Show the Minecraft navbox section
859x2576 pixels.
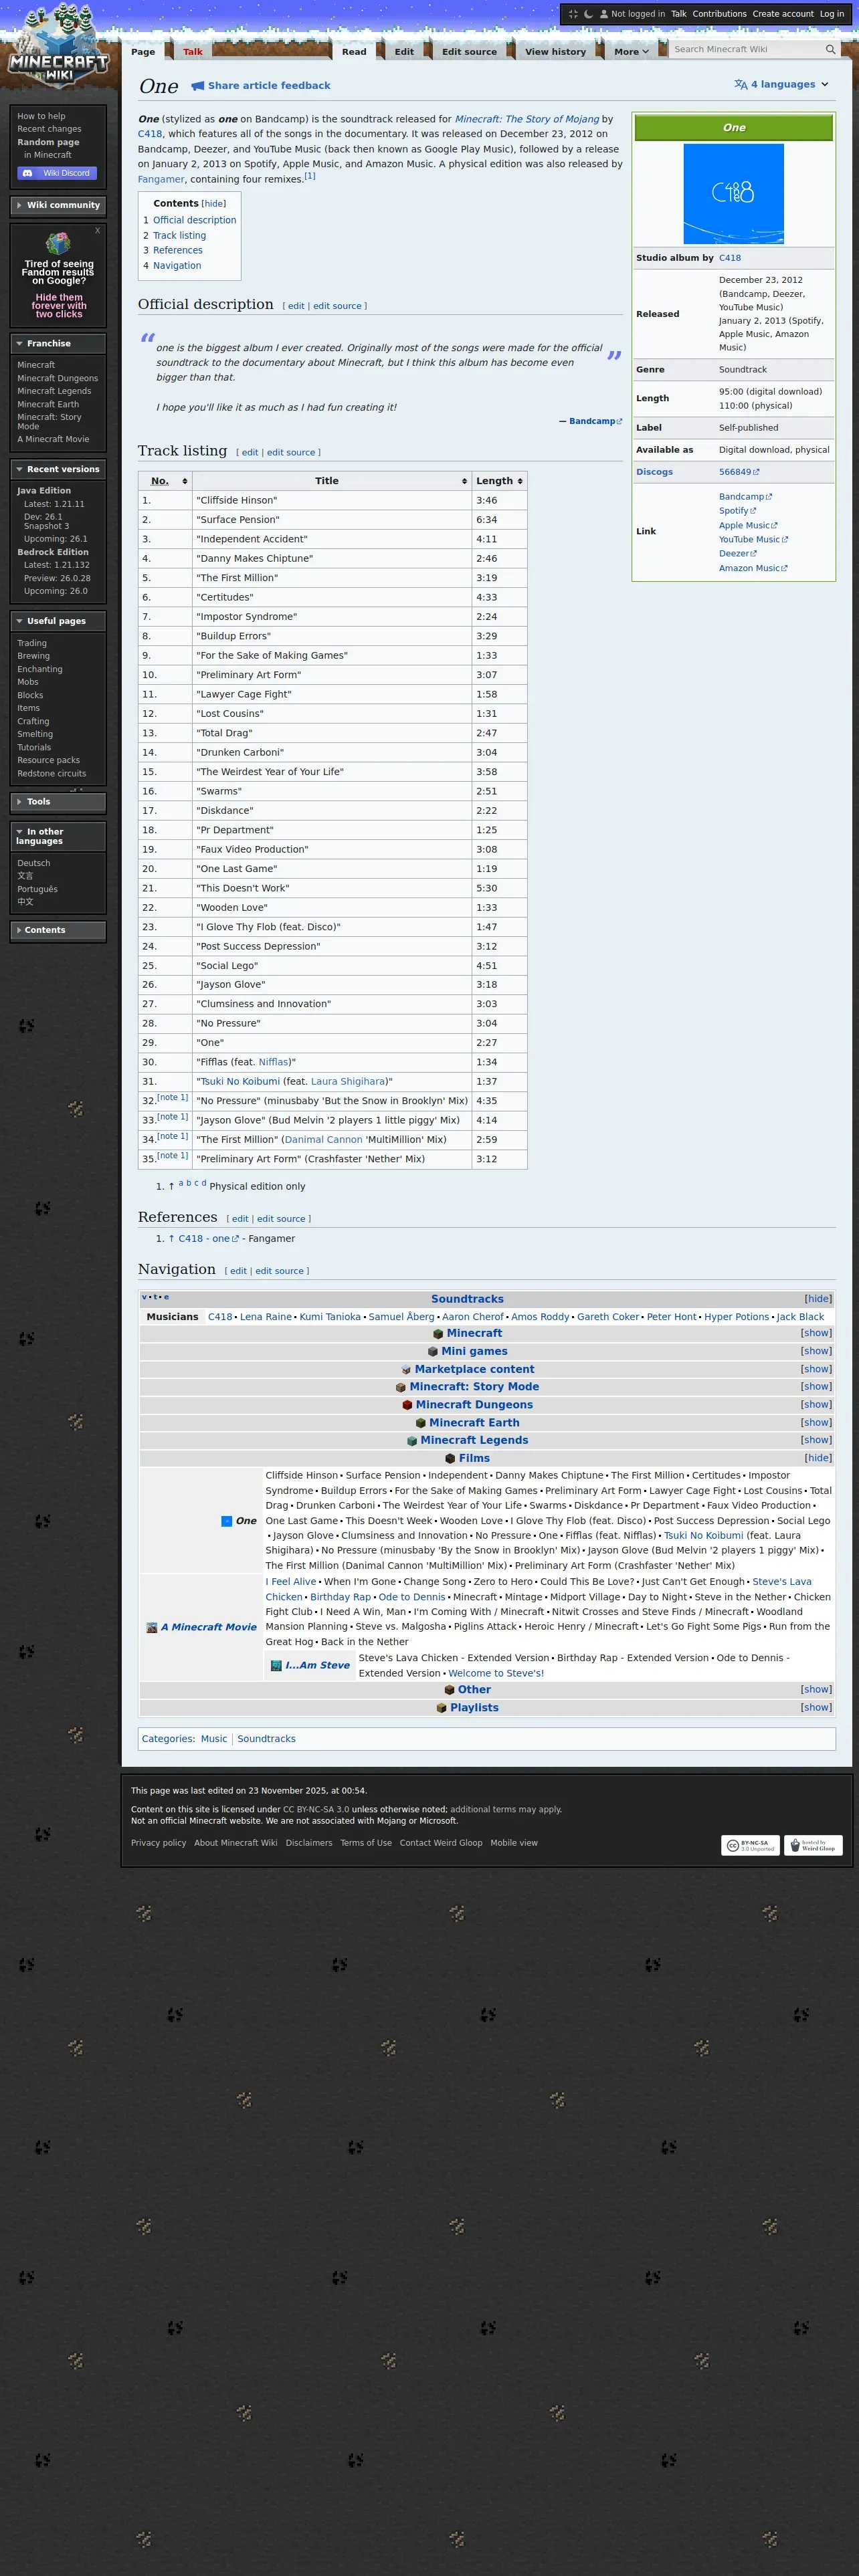816,1334
